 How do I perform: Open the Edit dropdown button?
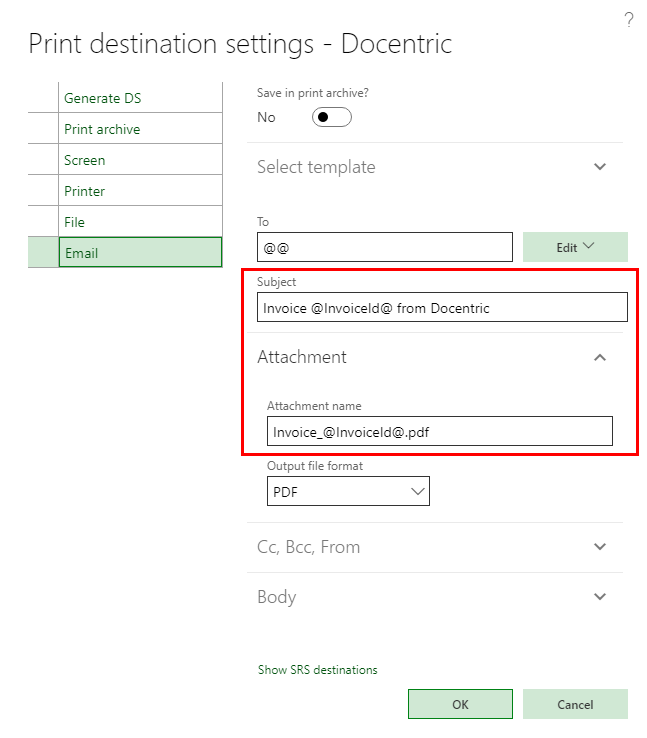tap(575, 247)
